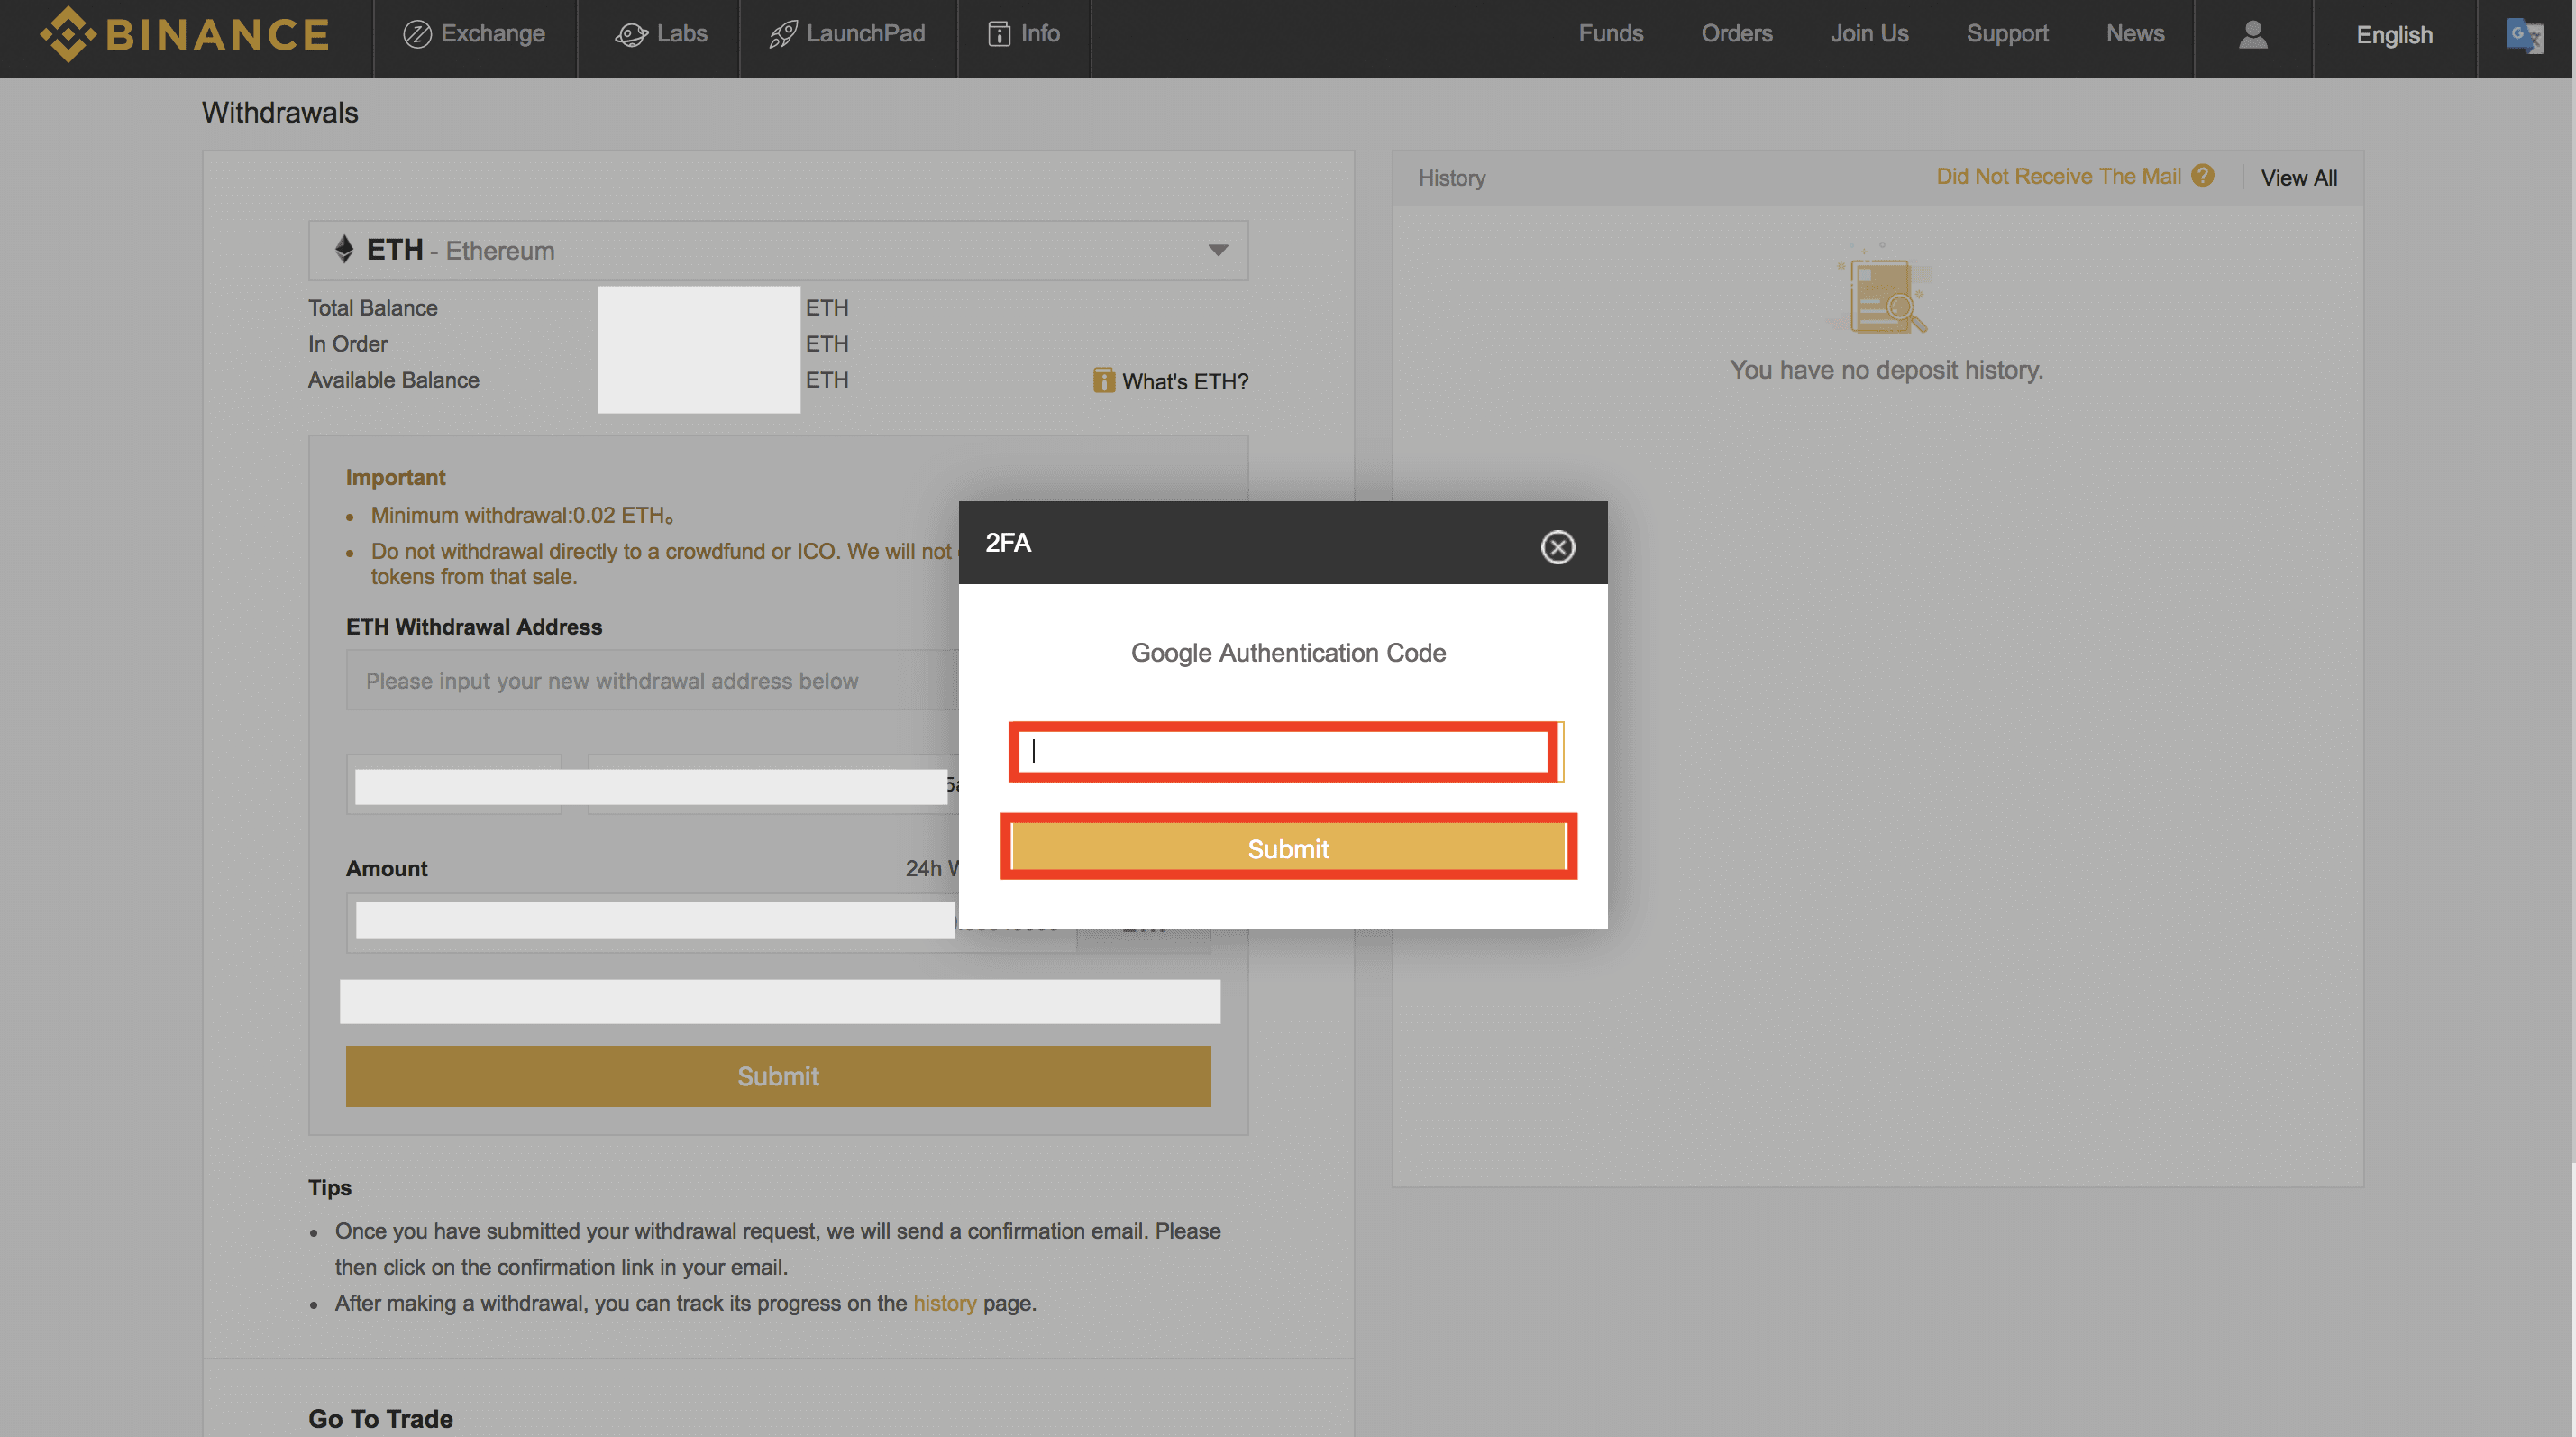Click the help icon next to Did Not Receive The Mail
This screenshot has width=2576, height=1437.
(x=2202, y=176)
